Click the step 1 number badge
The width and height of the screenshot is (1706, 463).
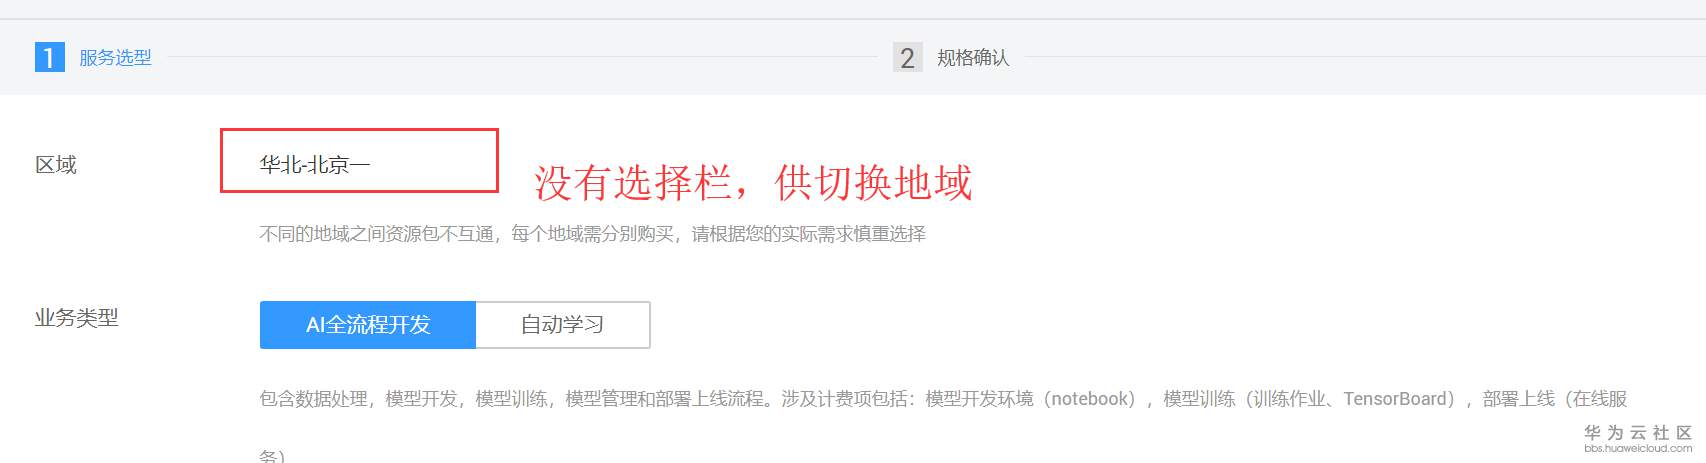tap(49, 57)
